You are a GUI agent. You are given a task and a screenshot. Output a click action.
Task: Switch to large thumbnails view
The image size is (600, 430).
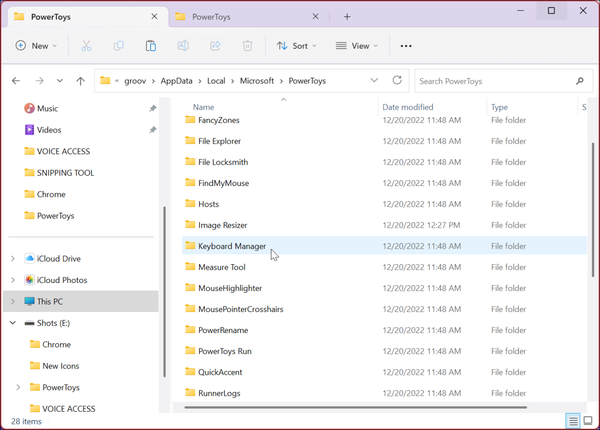tap(588, 420)
